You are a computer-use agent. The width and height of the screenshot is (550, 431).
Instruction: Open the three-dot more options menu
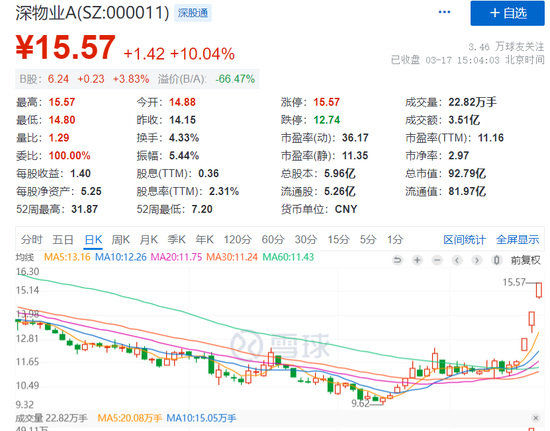(444, 12)
